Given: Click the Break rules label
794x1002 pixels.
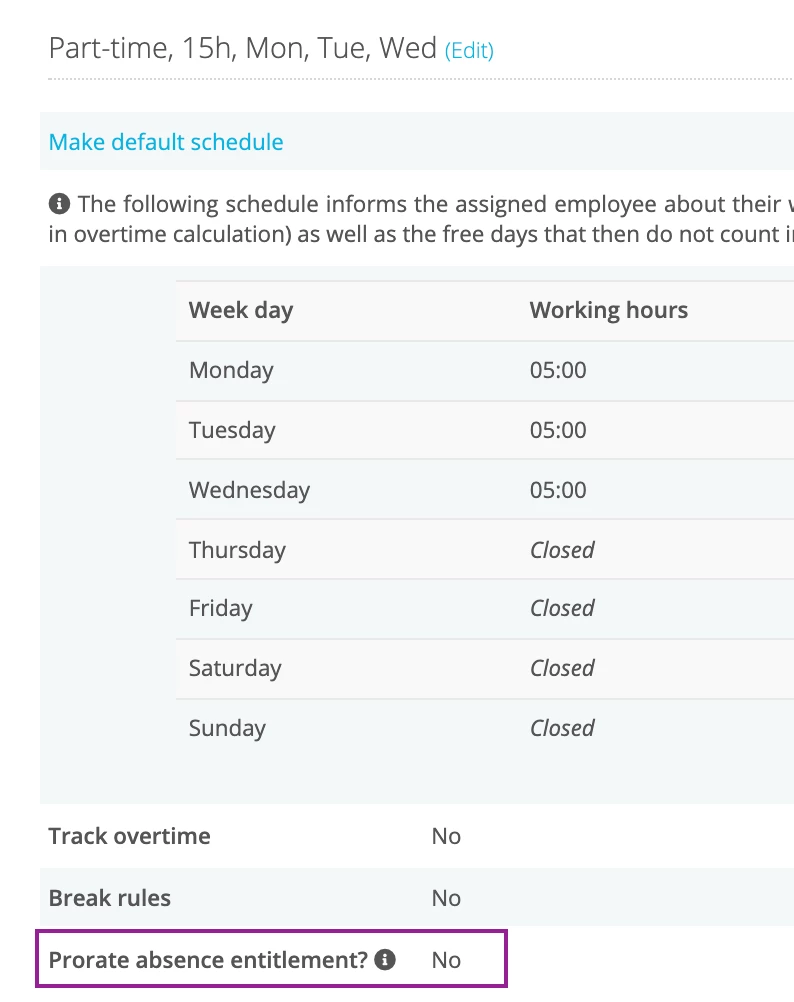Looking at the screenshot, I should tap(110, 898).
